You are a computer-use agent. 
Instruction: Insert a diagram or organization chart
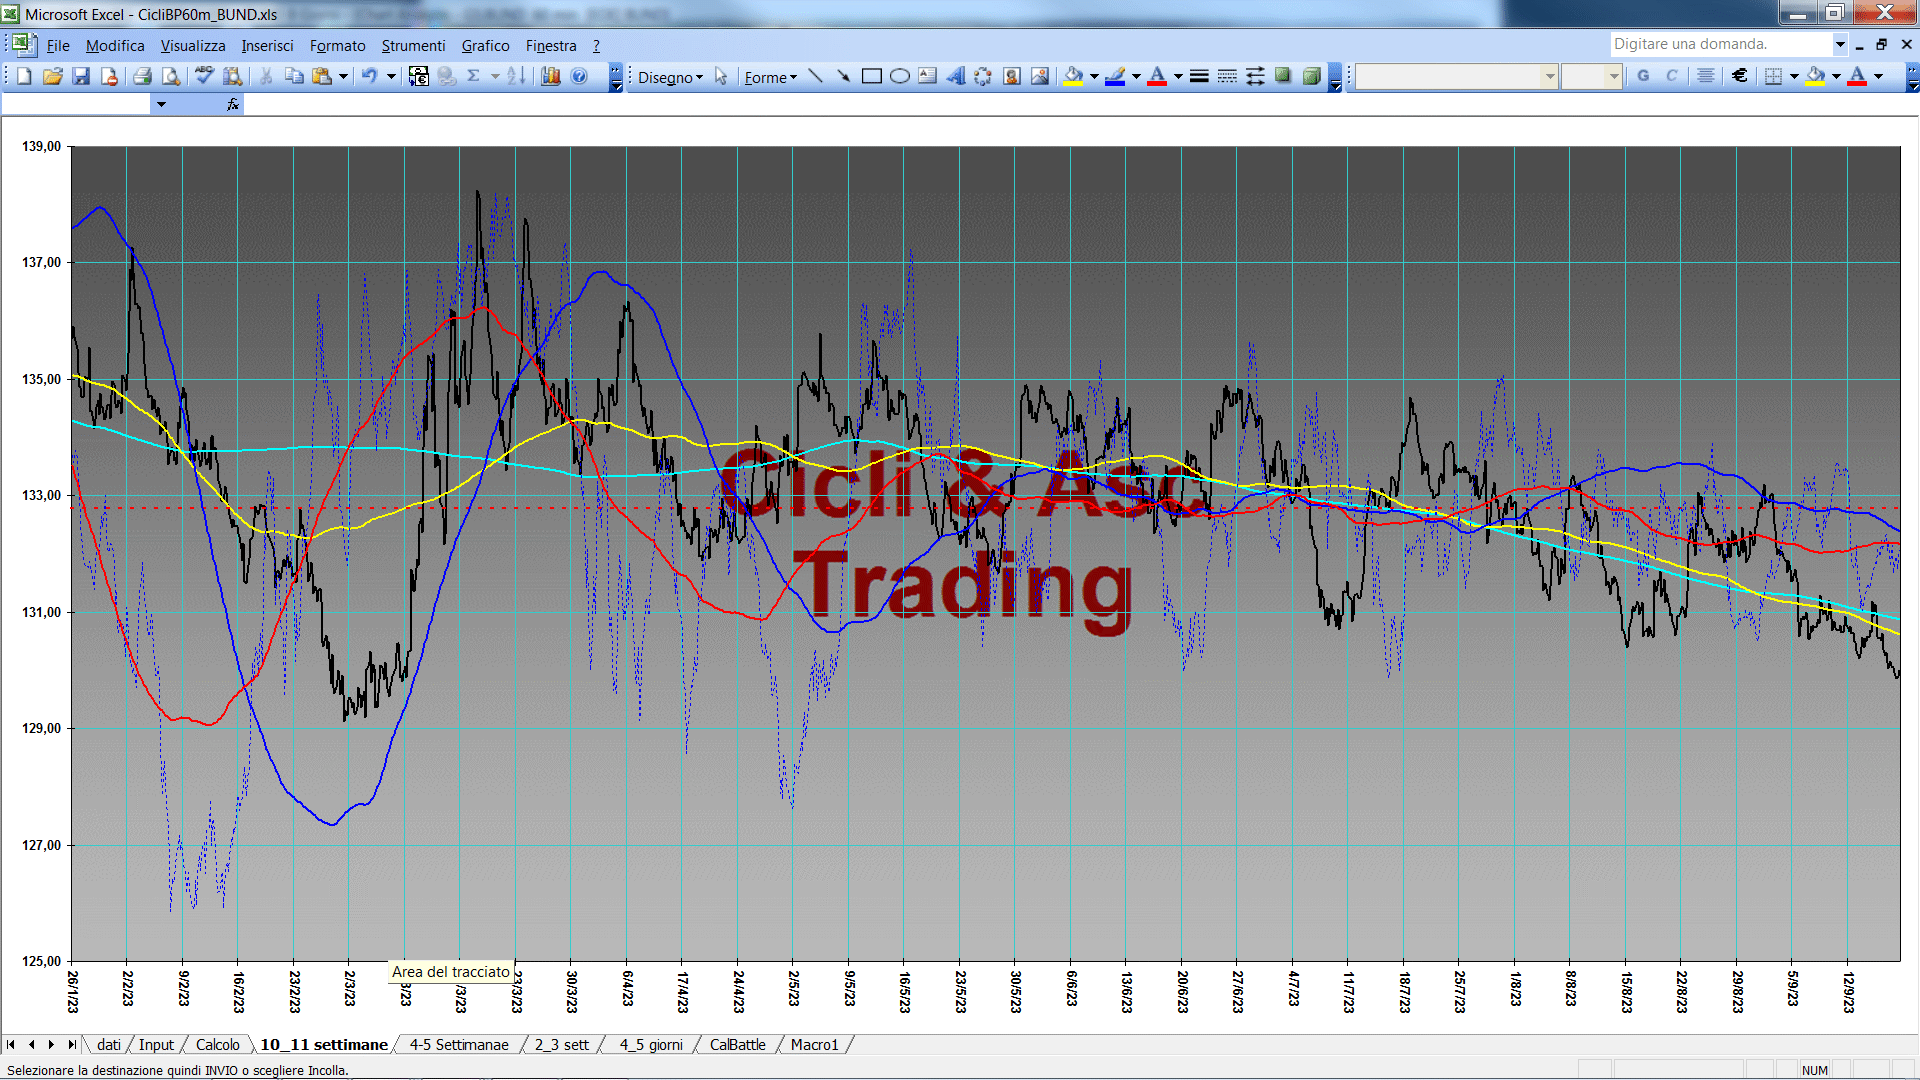pyautogui.click(x=983, y=76)
